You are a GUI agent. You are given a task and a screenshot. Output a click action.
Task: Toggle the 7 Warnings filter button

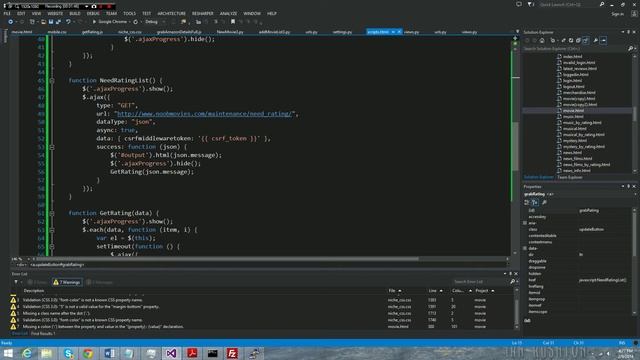(x=67, y=282)
